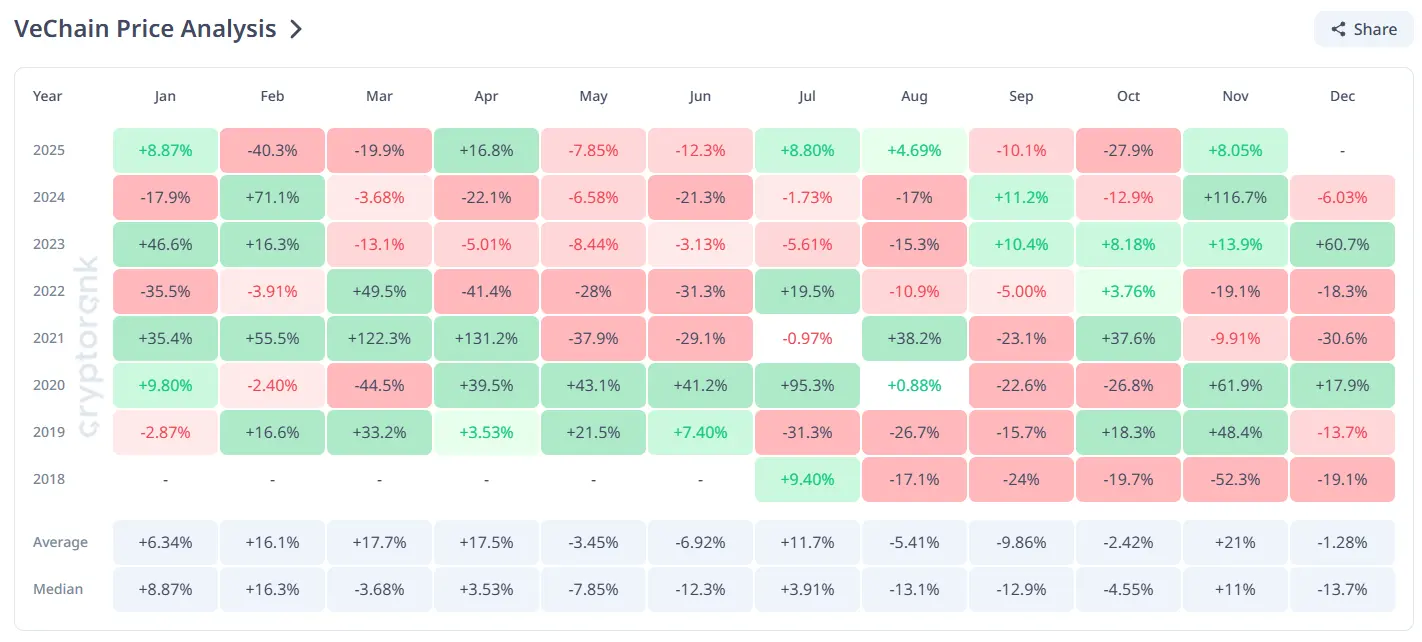Click the share icon beside Share
The width and height of the screenshot is (1422, 642).
pos(1339,29)
